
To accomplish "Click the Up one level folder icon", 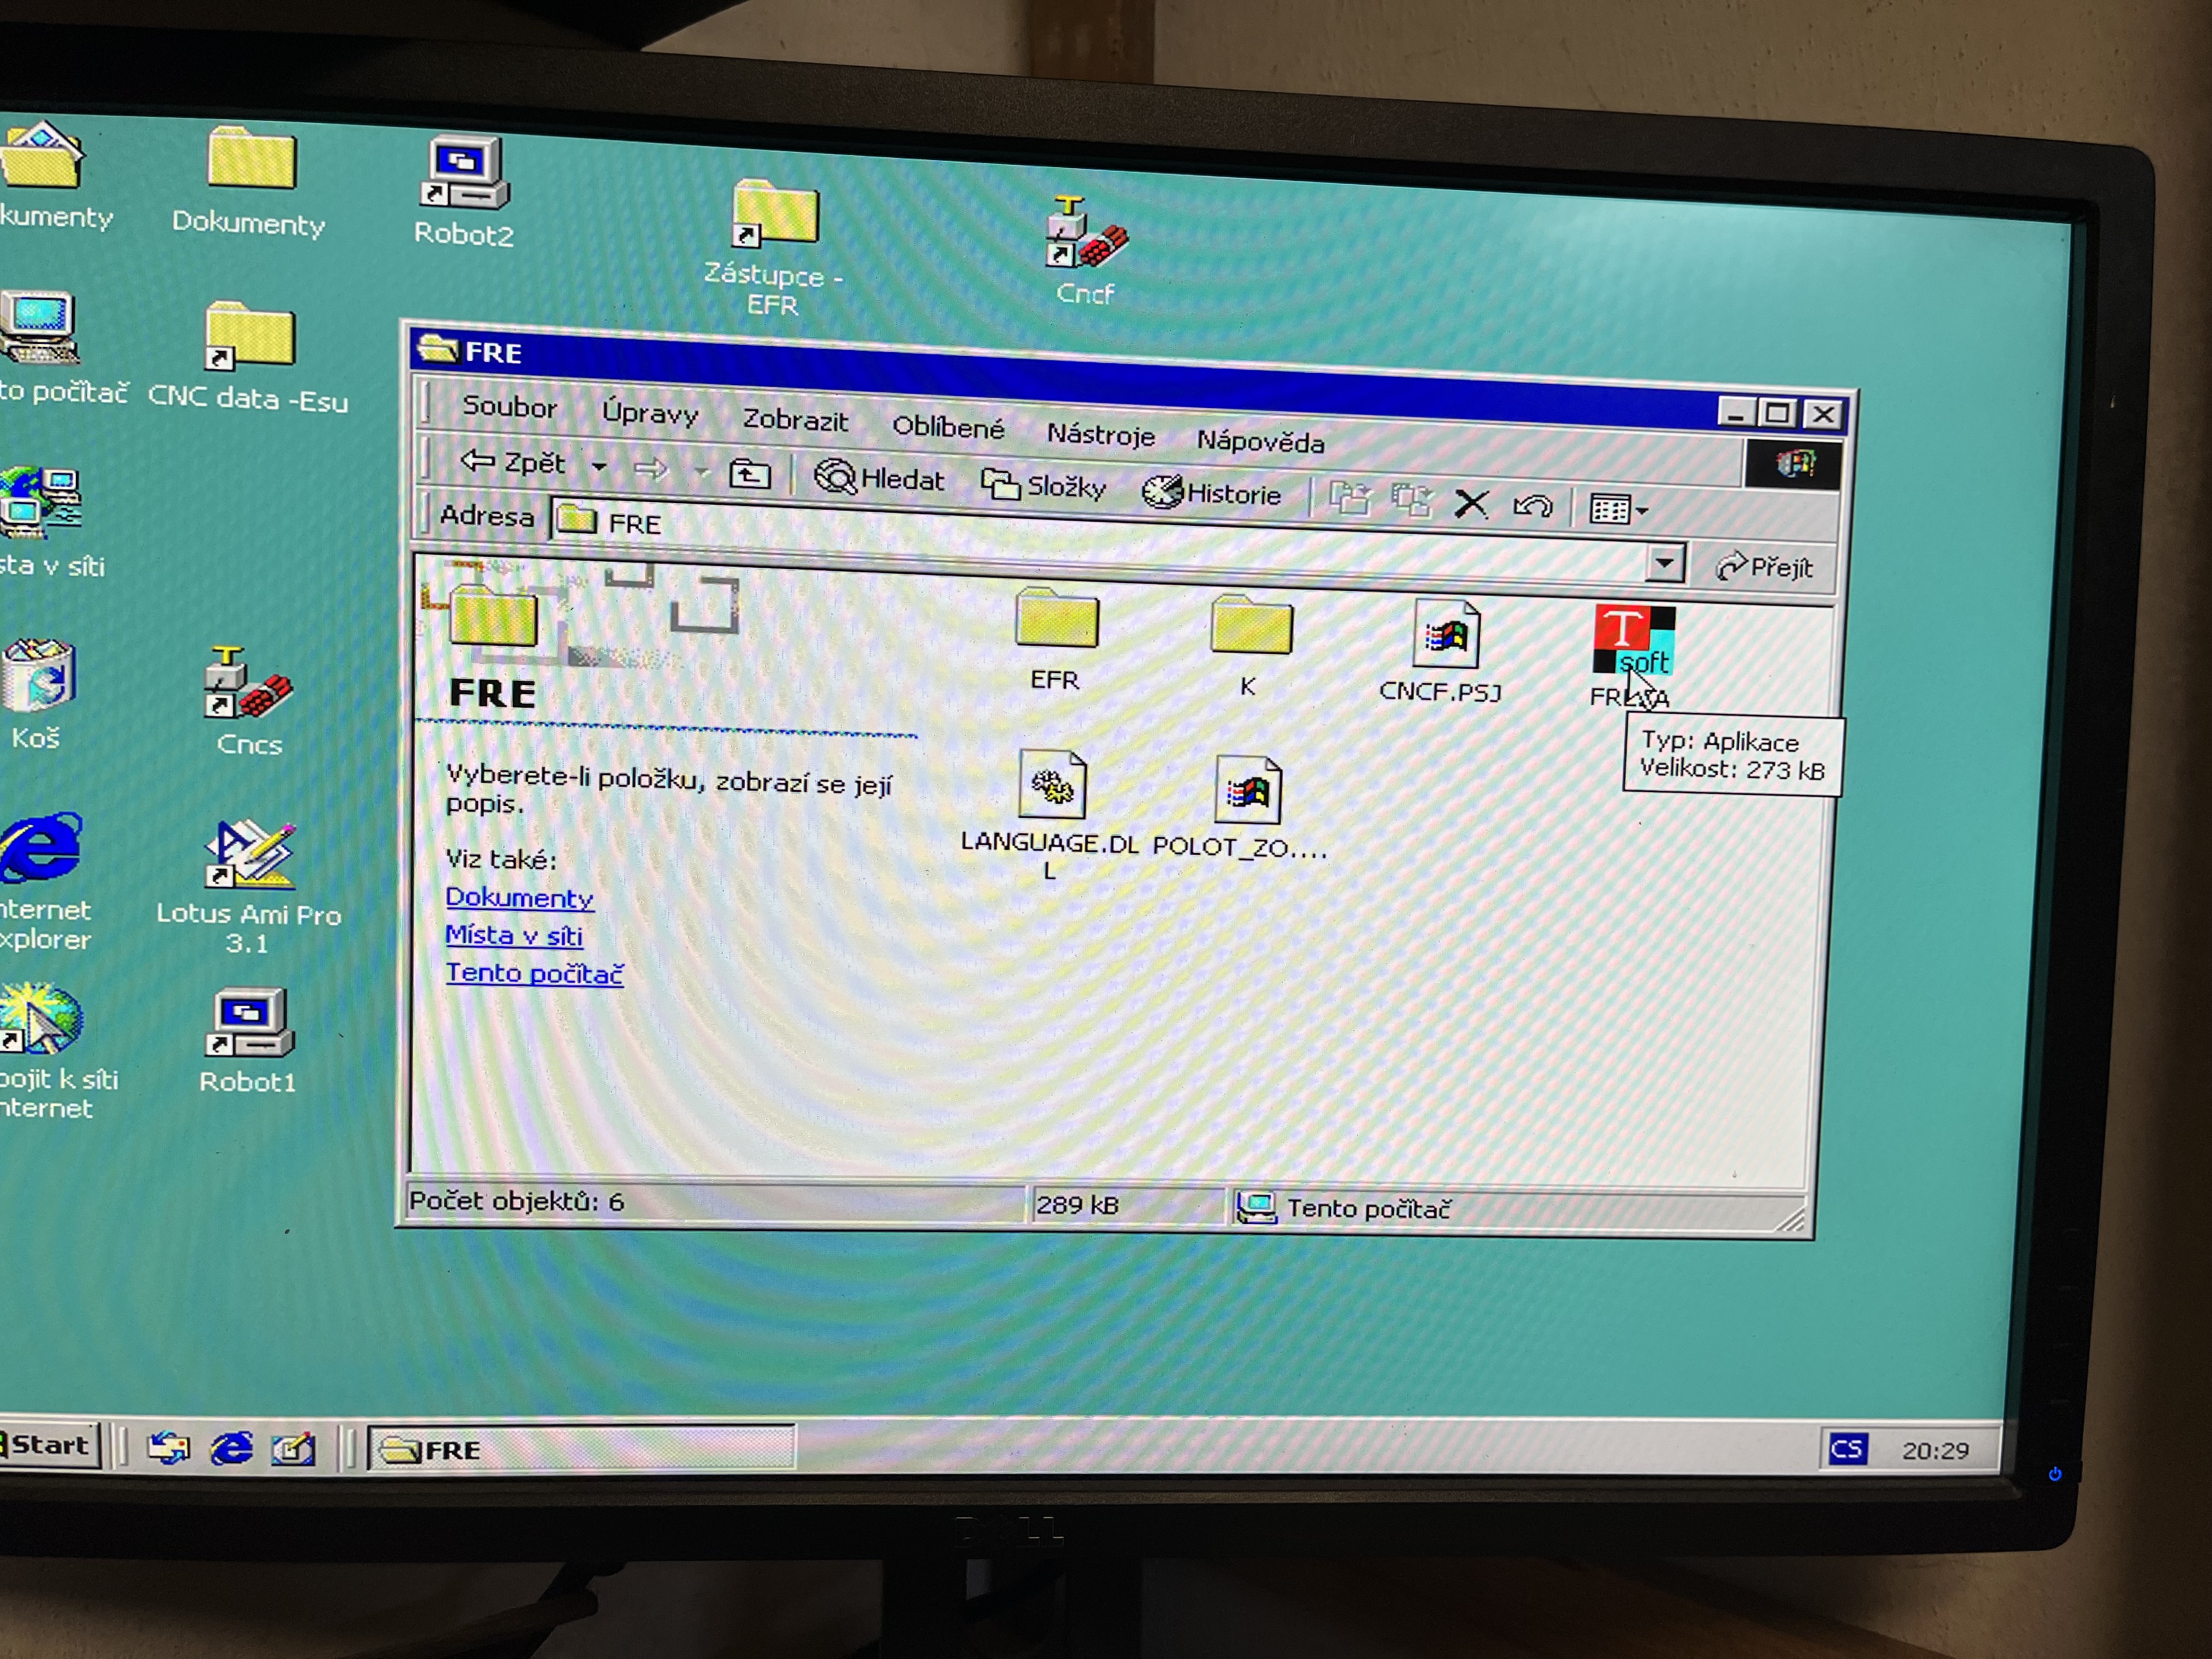I will tap(749, 473).
